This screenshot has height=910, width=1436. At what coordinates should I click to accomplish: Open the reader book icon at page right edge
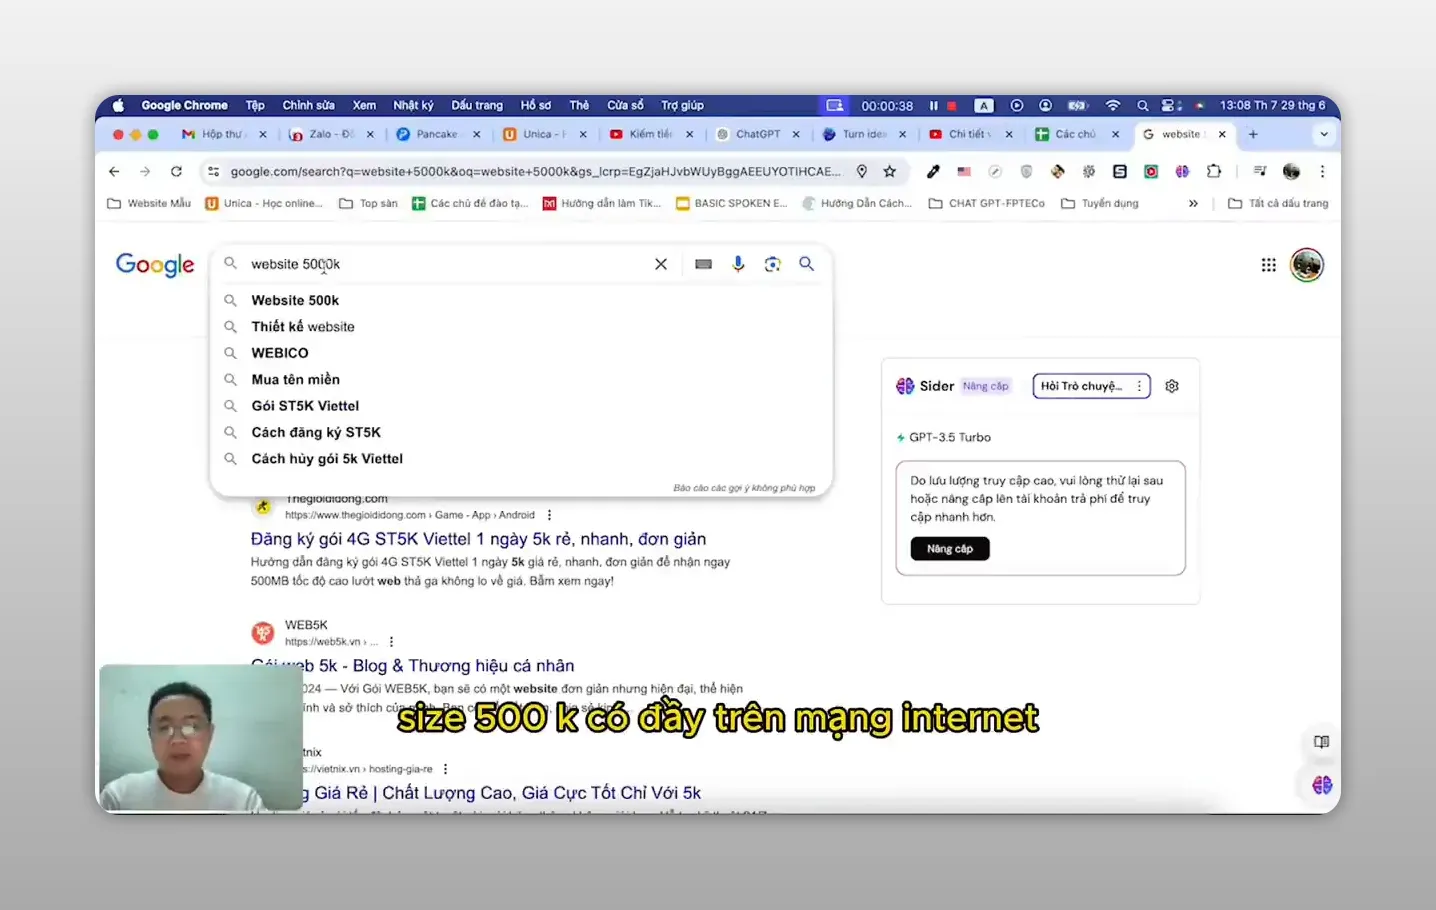(1321, 742)
